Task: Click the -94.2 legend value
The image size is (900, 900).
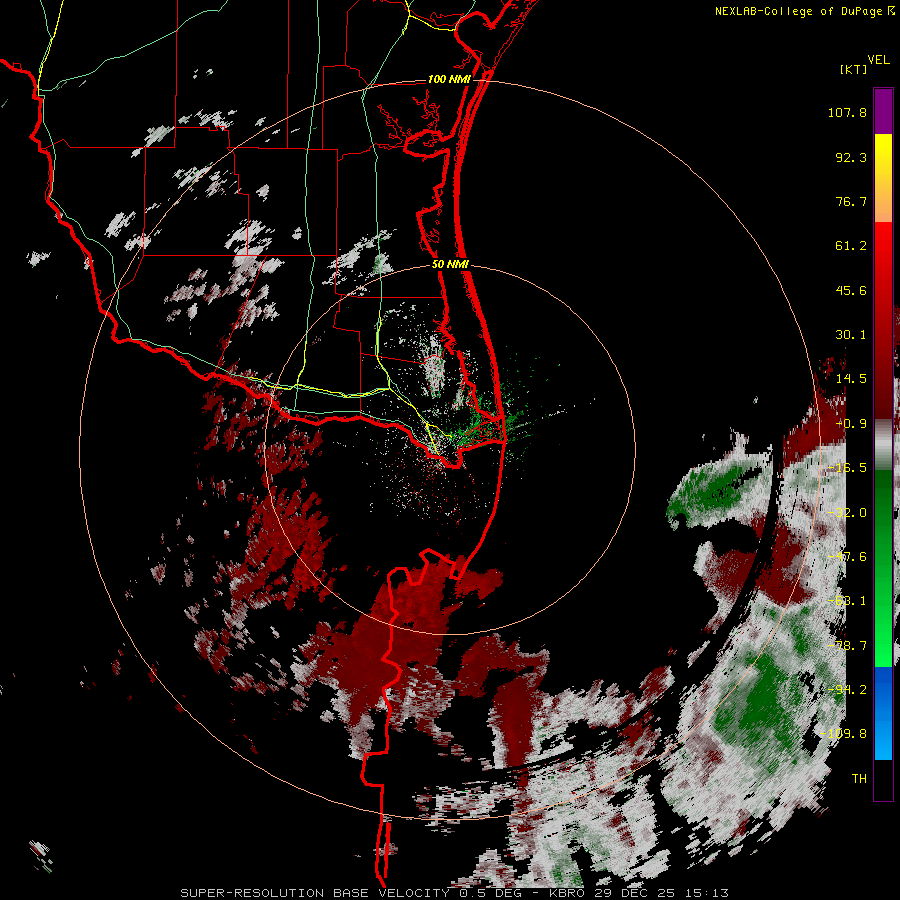Action: 847,690
